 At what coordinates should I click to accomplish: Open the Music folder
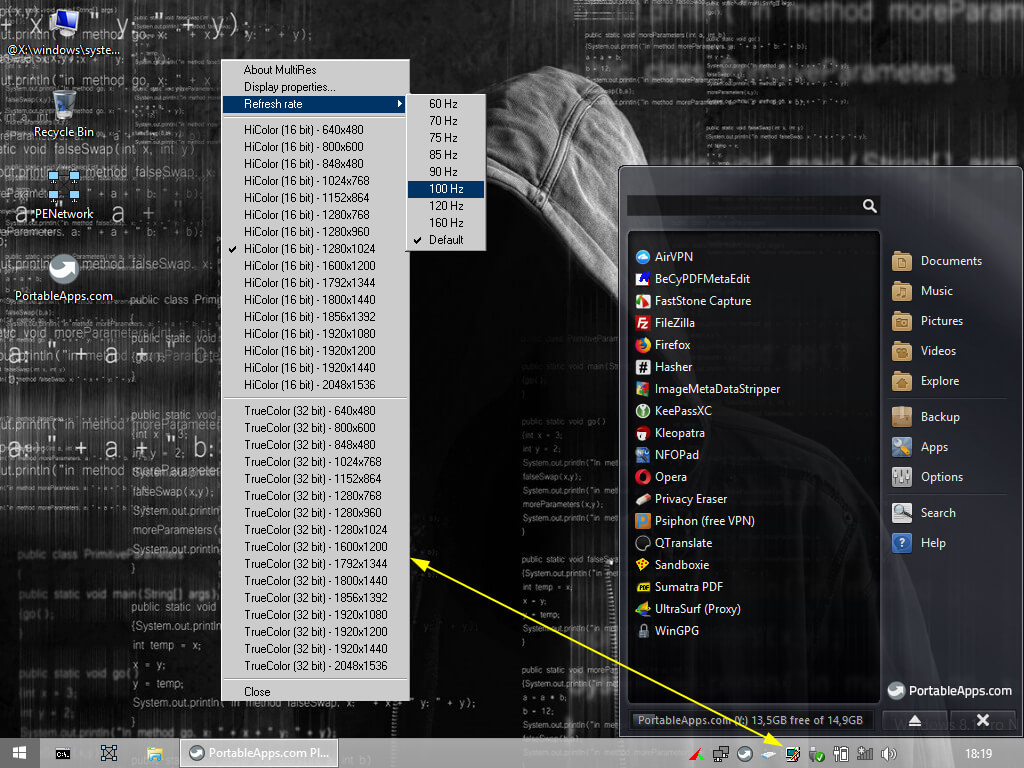[922, 291]
